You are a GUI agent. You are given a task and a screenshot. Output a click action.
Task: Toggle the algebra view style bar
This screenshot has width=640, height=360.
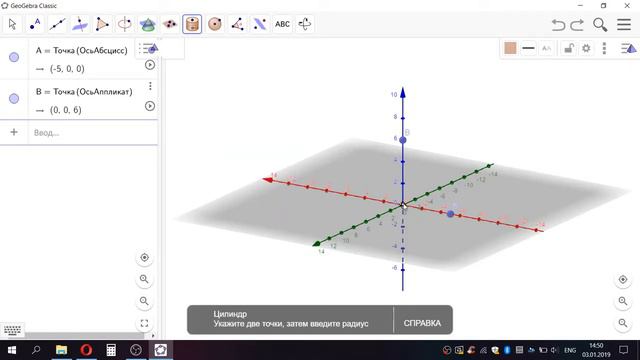pyautogui.click(x=148, y=49)
